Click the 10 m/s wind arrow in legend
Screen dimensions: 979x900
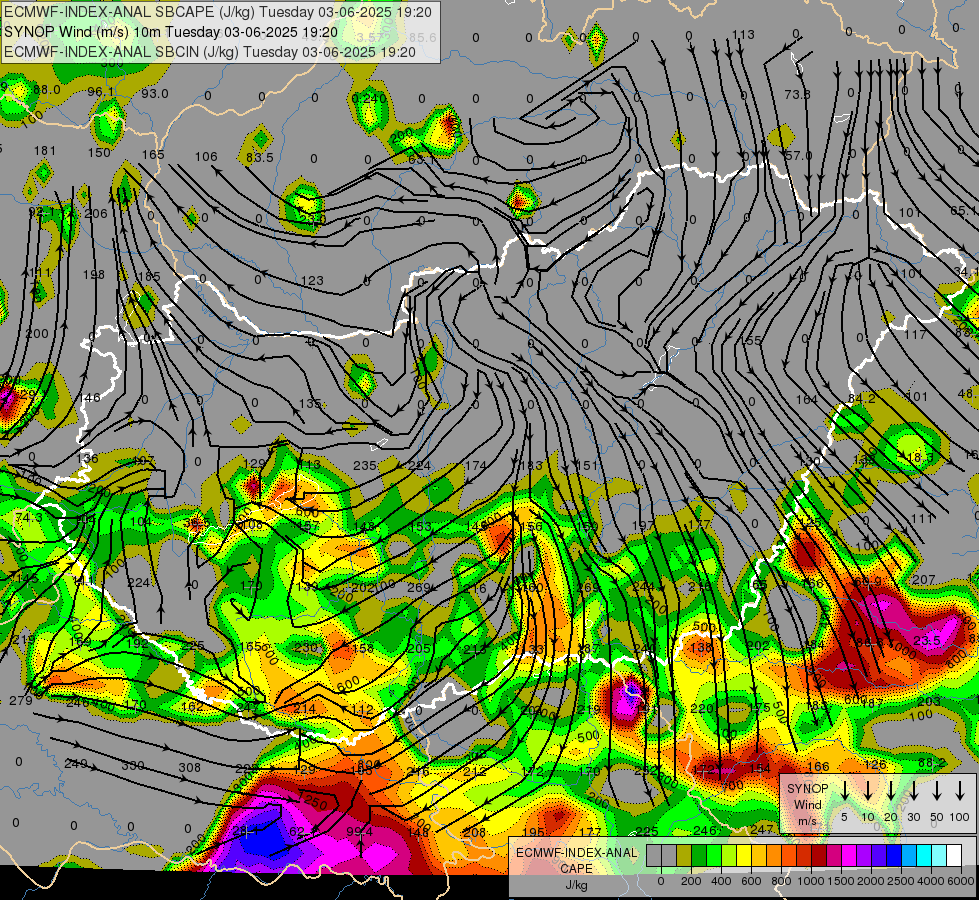coord(867,791)
